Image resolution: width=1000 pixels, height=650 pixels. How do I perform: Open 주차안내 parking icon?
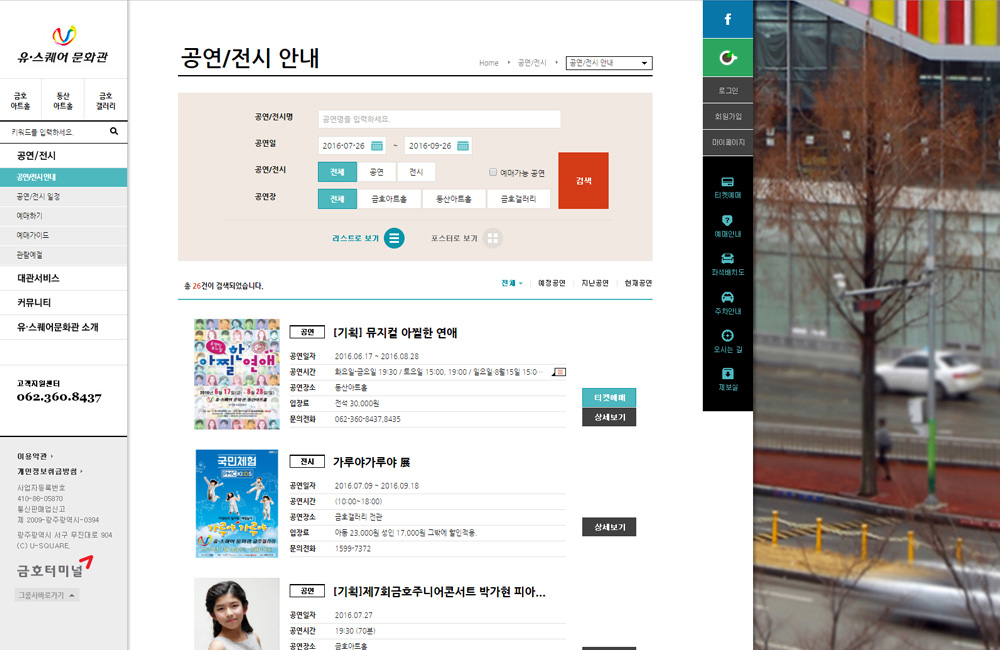(x=728, y=303)
